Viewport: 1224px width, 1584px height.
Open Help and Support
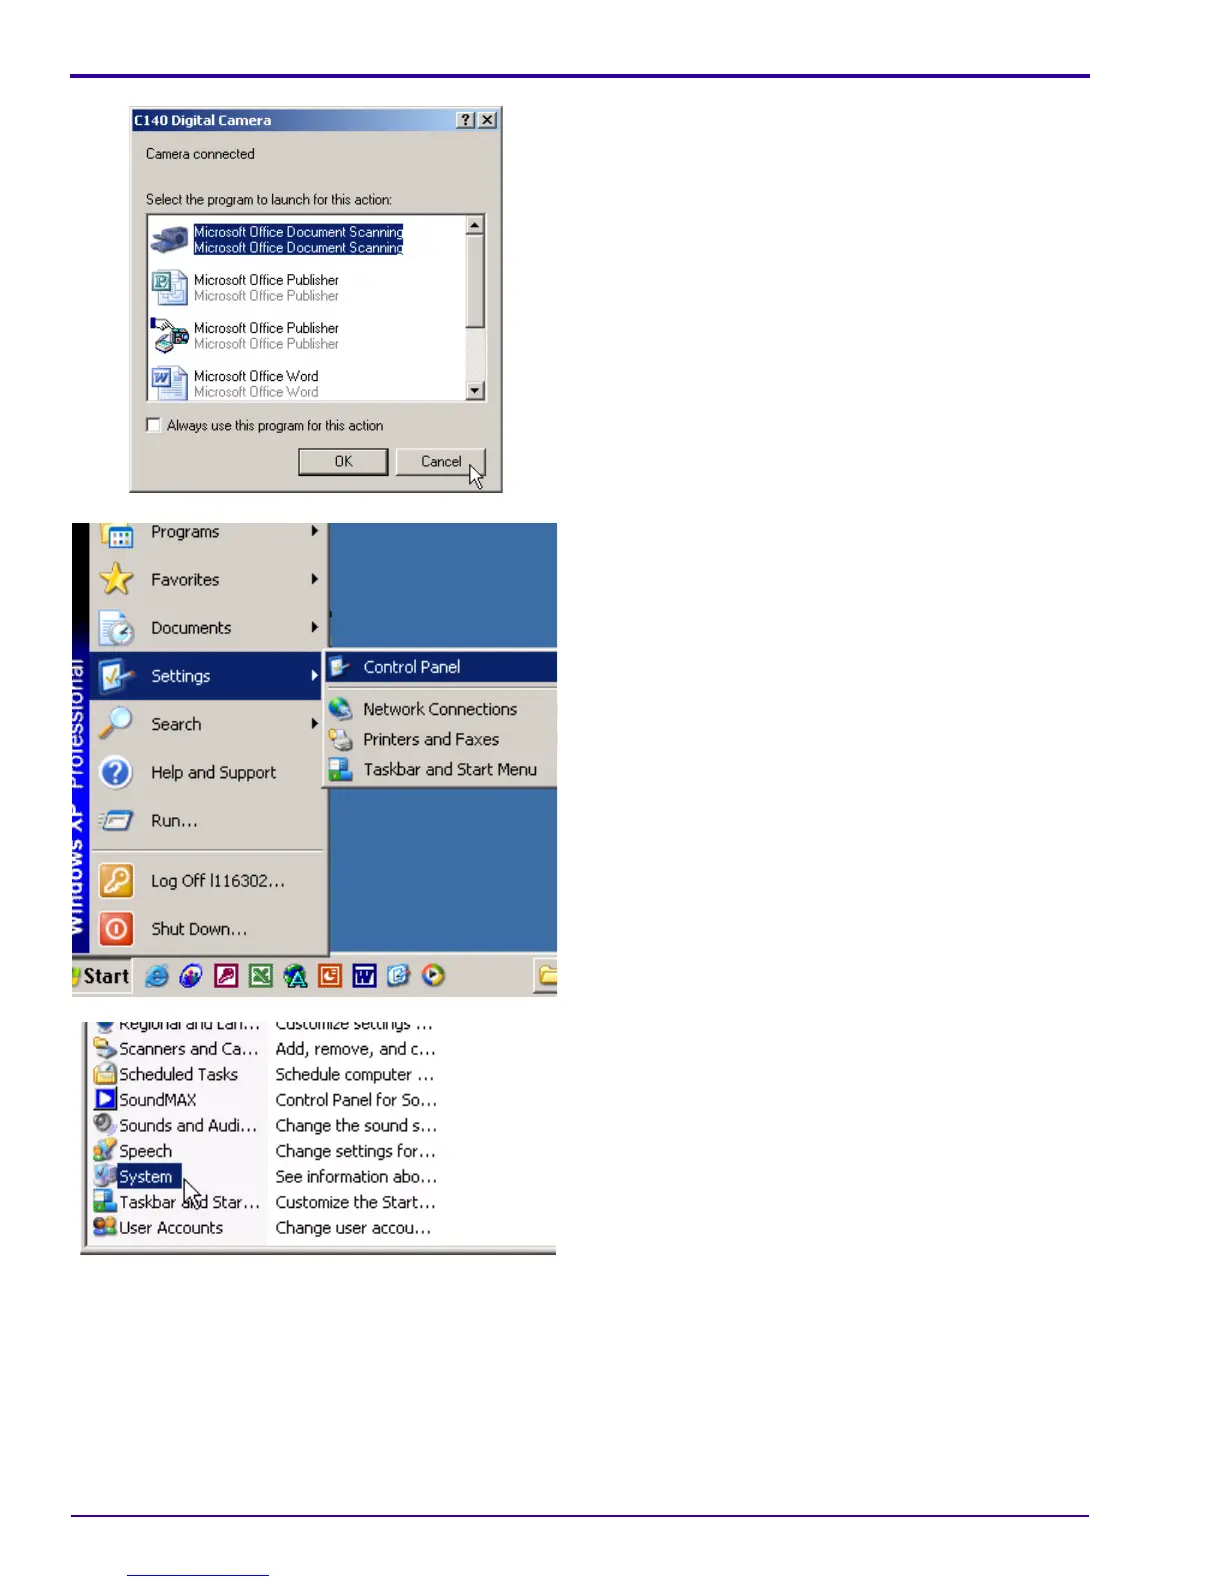pyautogui.click(x=209, y=772)
